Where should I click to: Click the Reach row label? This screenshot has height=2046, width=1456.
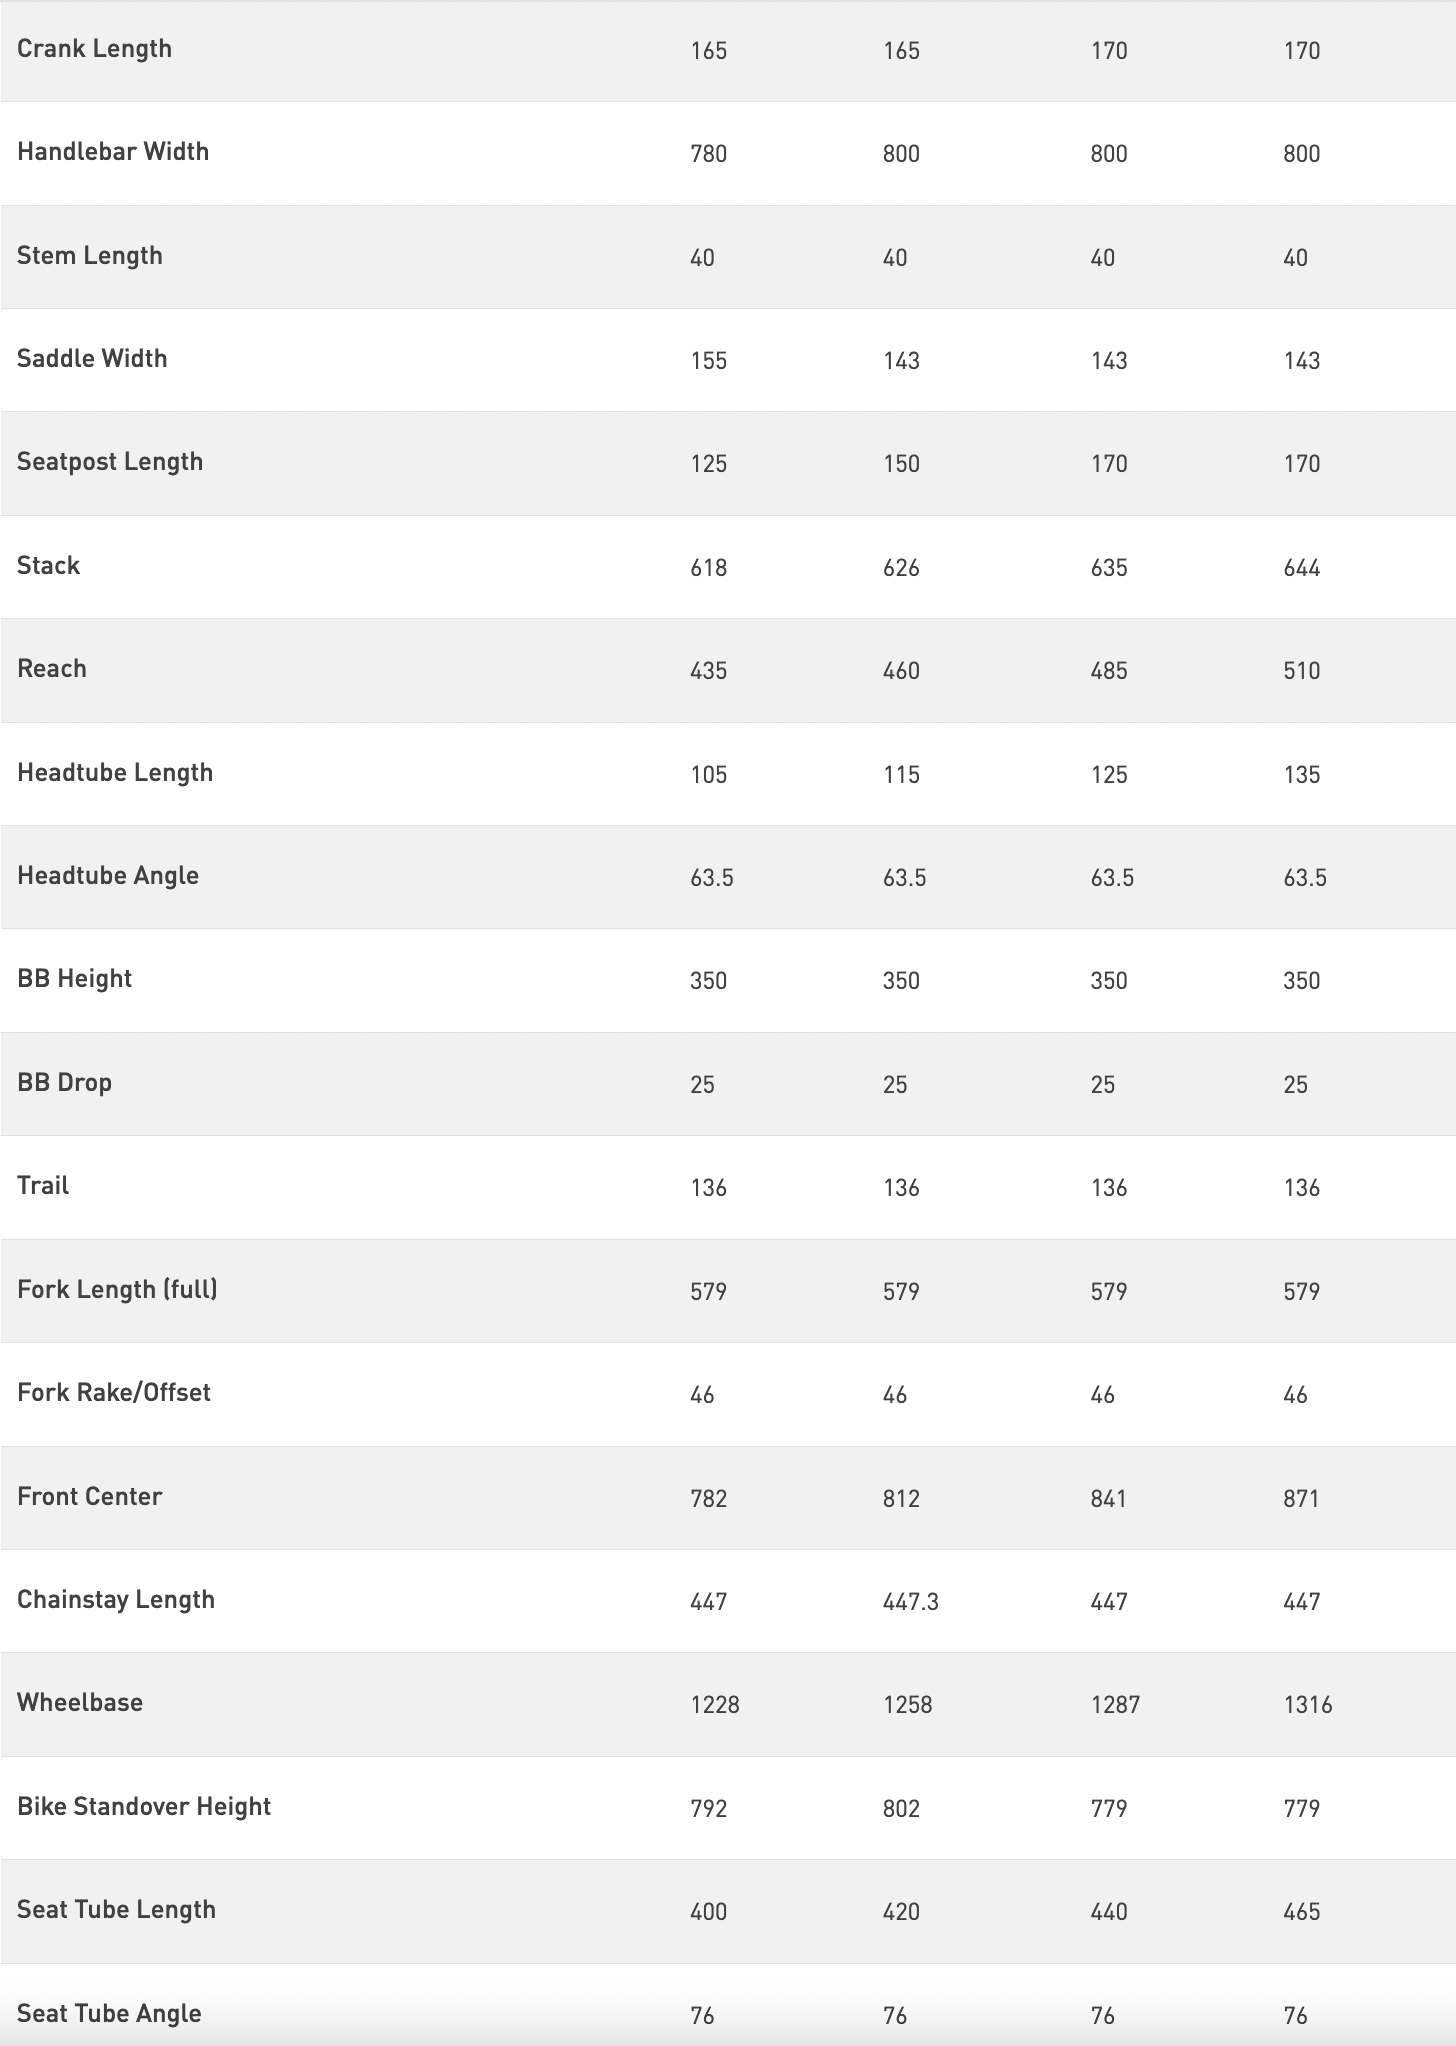click(x=52, y=669)
